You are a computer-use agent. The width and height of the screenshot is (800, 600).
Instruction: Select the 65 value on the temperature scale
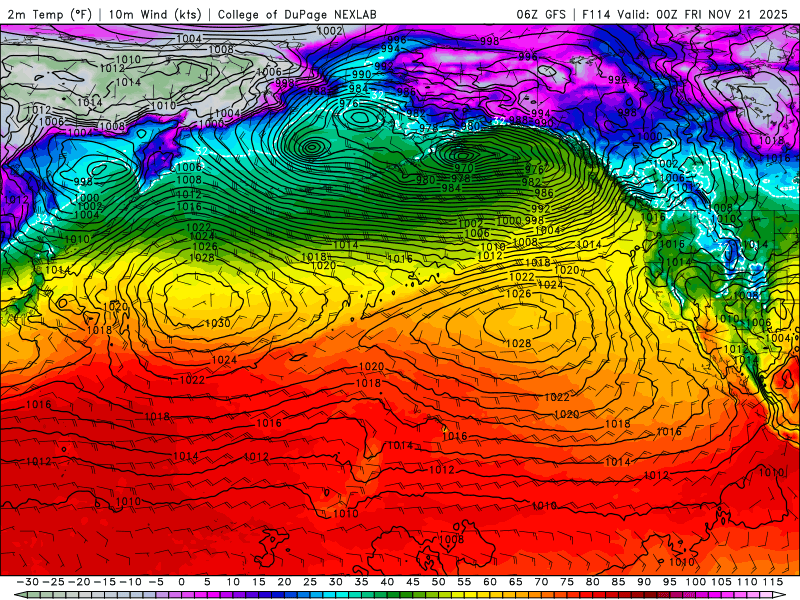coord(515,582)
